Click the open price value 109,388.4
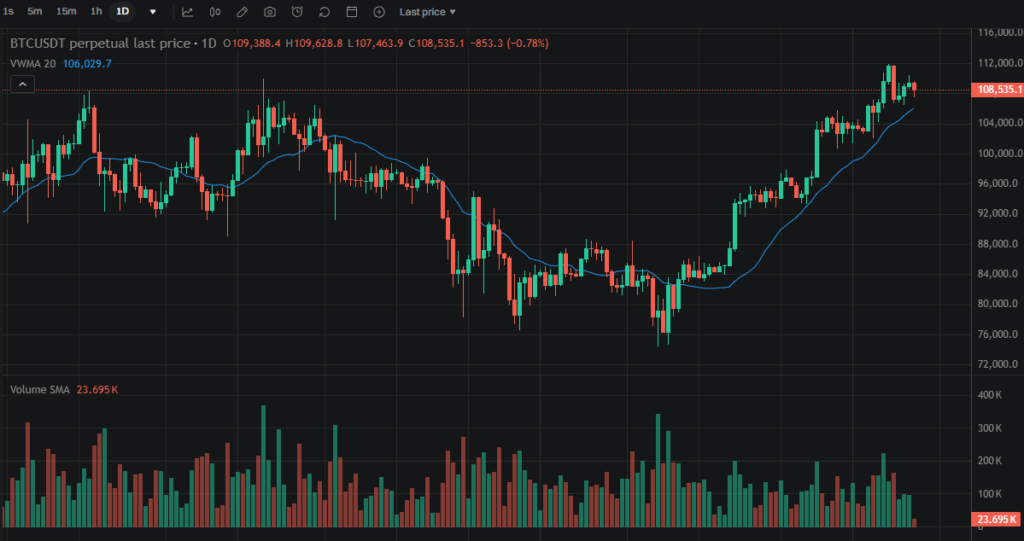 pyautogui.click(x=256, y=44)
